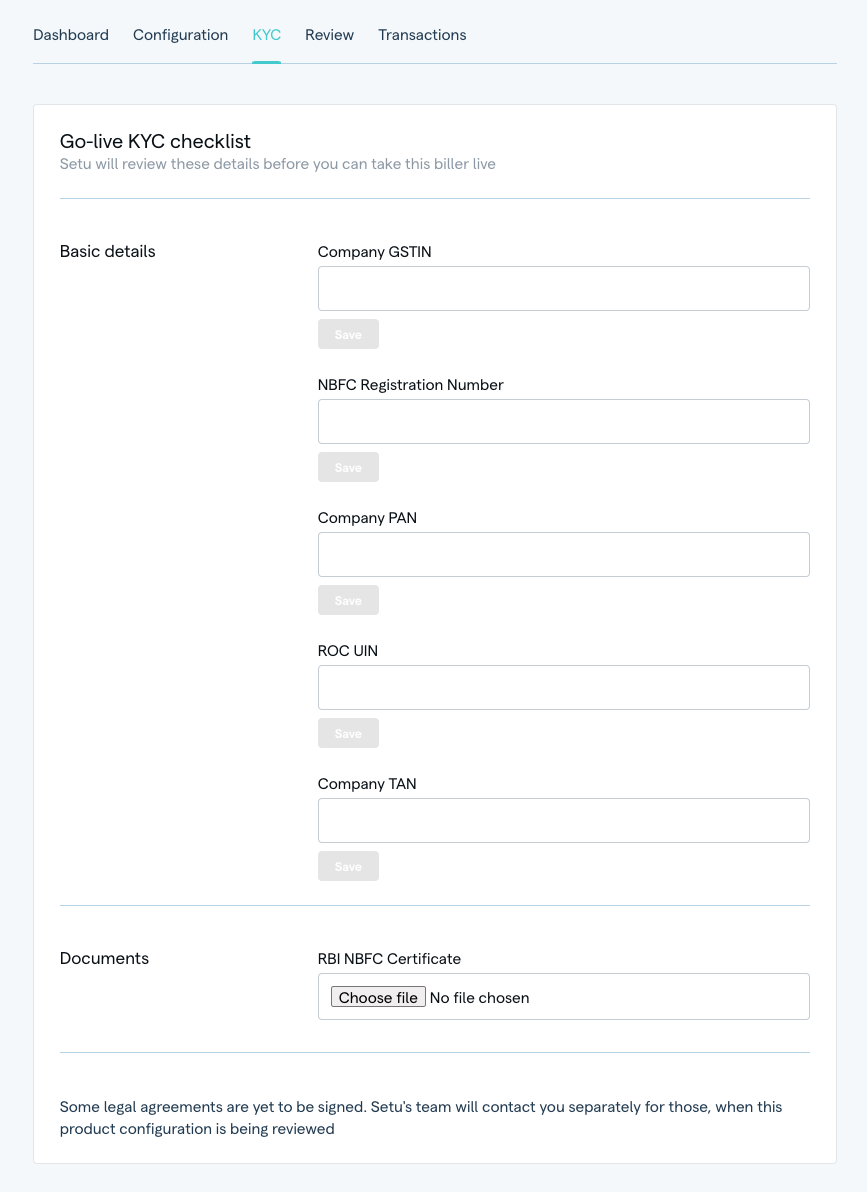Select the ROC UIN input field

click(x=563, y=687)
